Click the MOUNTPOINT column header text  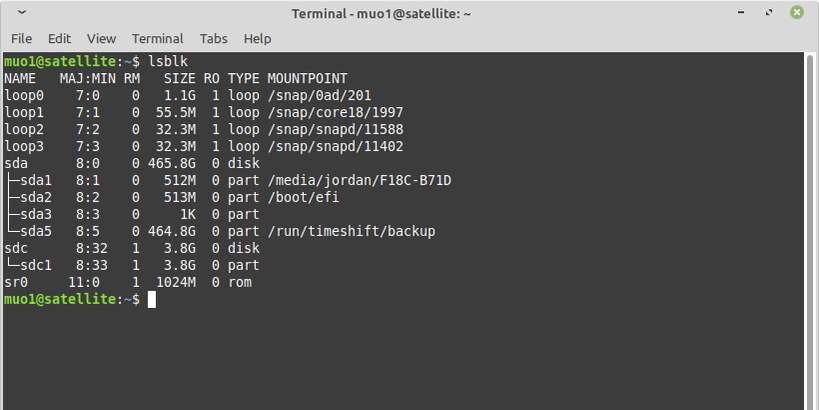(x=307, y=78)
